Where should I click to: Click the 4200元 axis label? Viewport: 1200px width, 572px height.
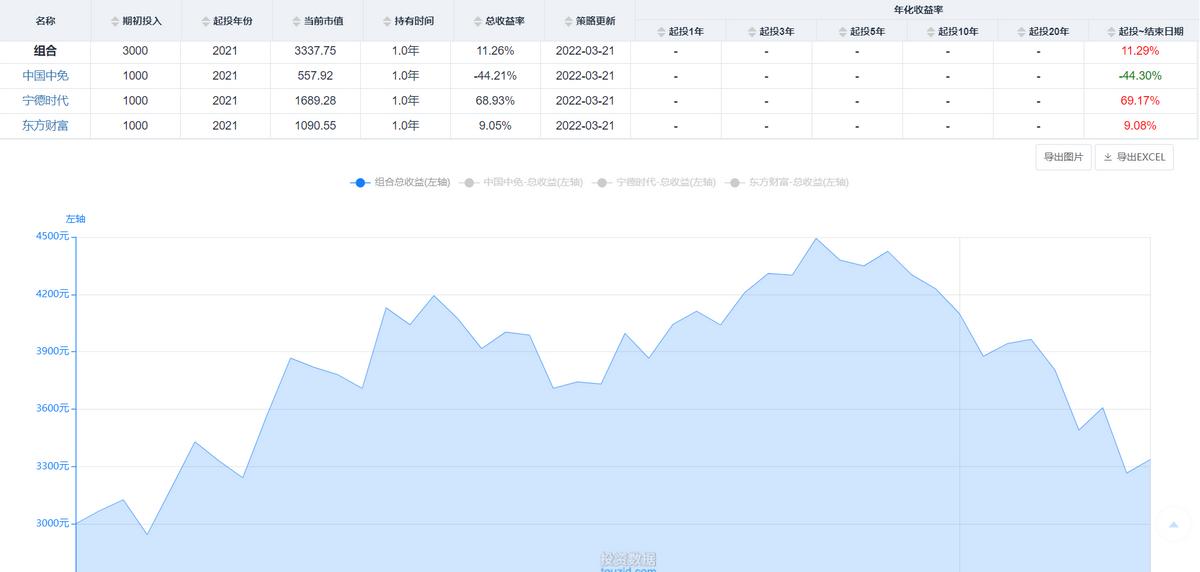coord(50,294)
